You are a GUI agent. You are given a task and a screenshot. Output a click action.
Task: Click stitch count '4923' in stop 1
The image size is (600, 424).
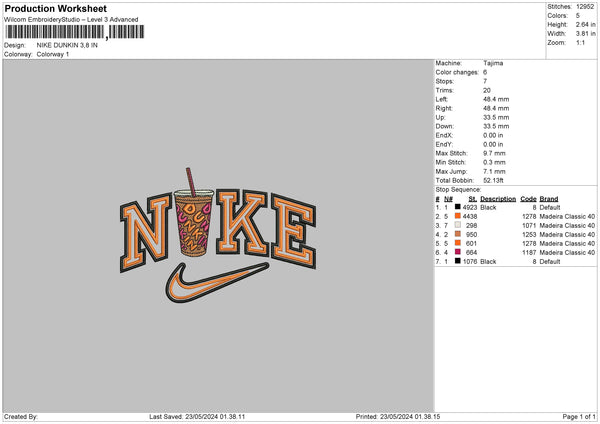point(470,207)
